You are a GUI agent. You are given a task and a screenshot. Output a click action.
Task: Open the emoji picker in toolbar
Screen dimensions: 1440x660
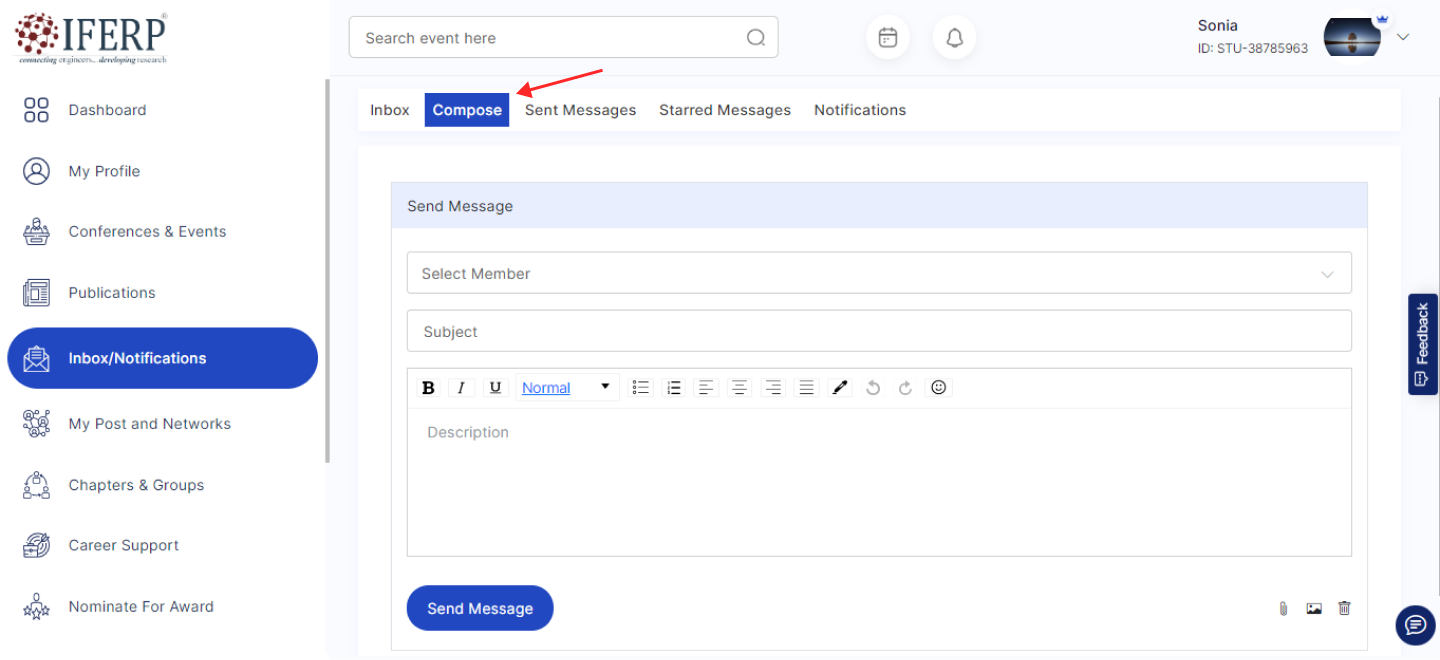938,388
